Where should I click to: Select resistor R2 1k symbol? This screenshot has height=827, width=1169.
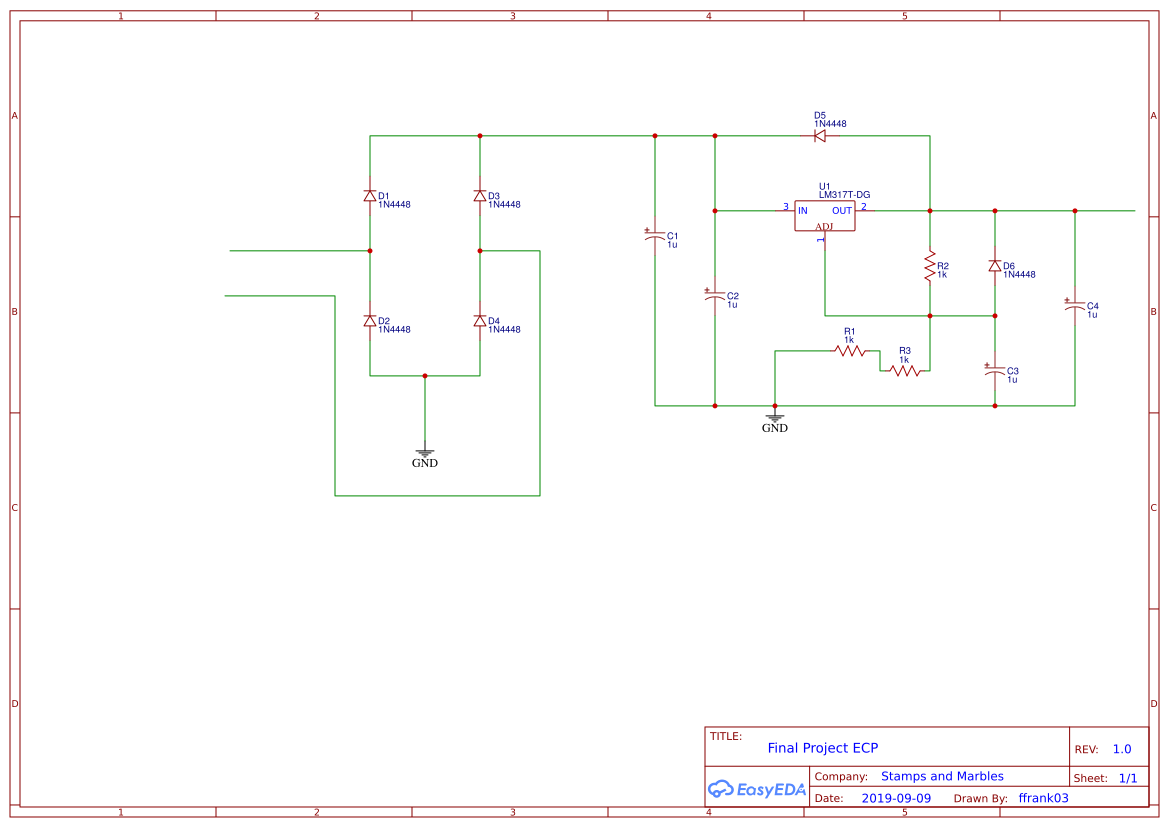point(930,266)
